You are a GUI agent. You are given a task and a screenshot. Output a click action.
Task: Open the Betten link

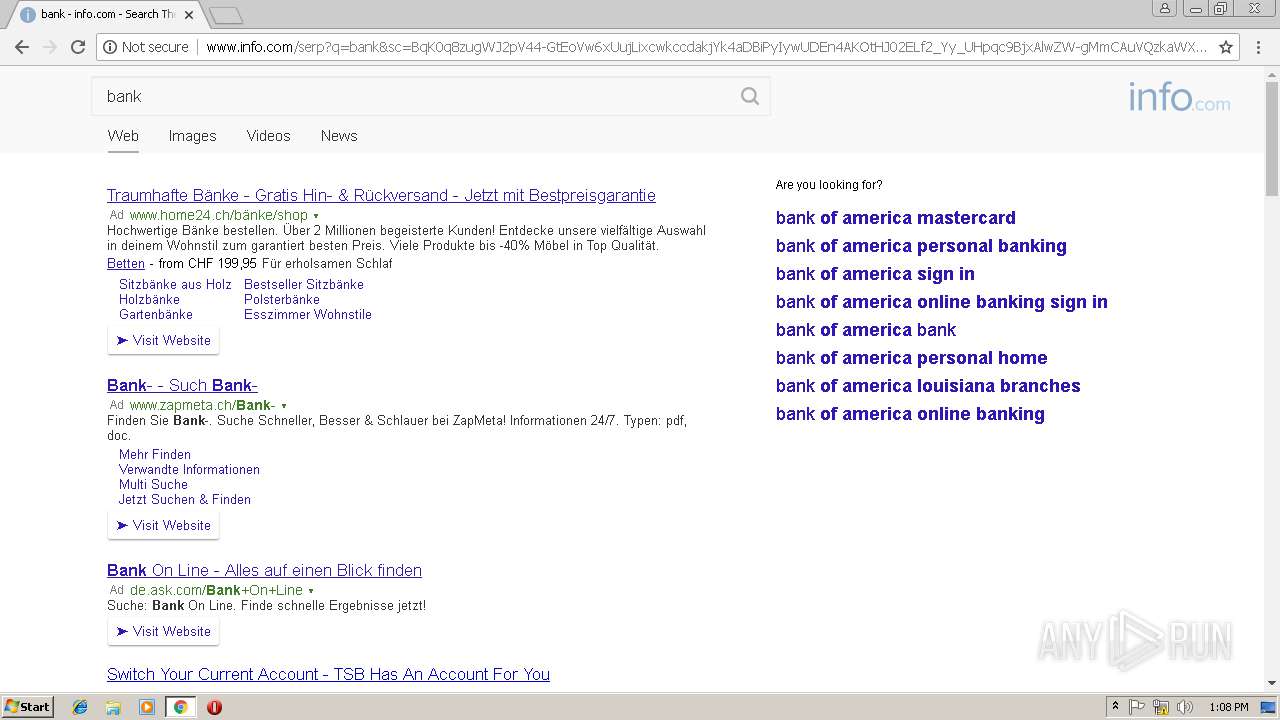(126, 264)
